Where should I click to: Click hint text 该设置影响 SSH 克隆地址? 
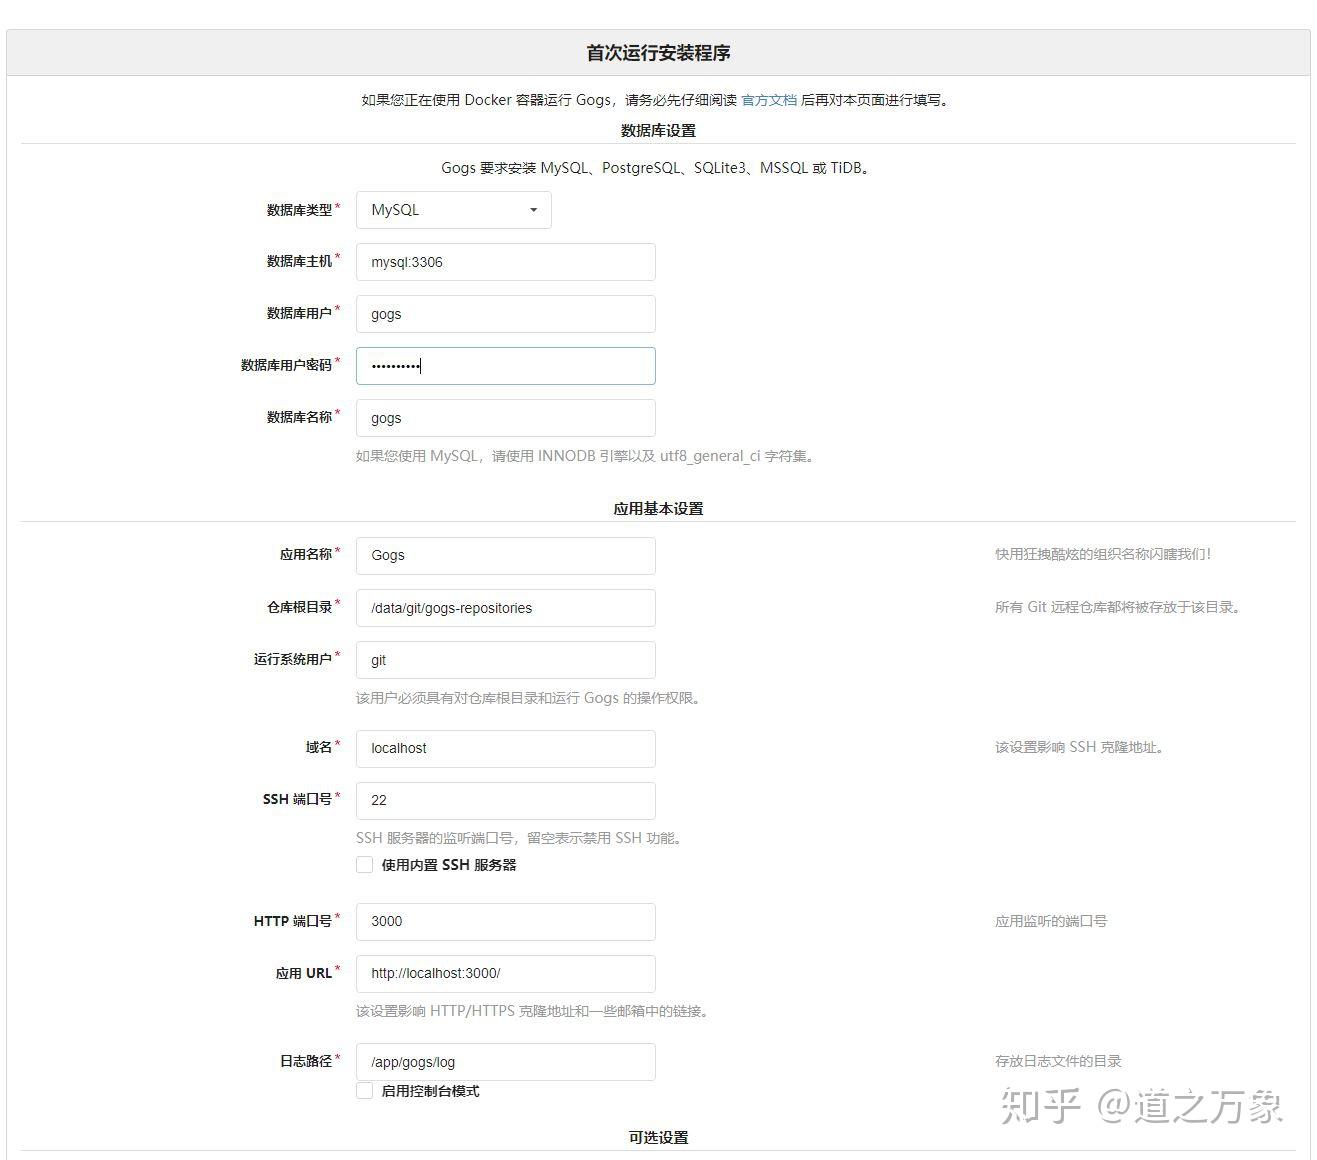coord(1079,747)
